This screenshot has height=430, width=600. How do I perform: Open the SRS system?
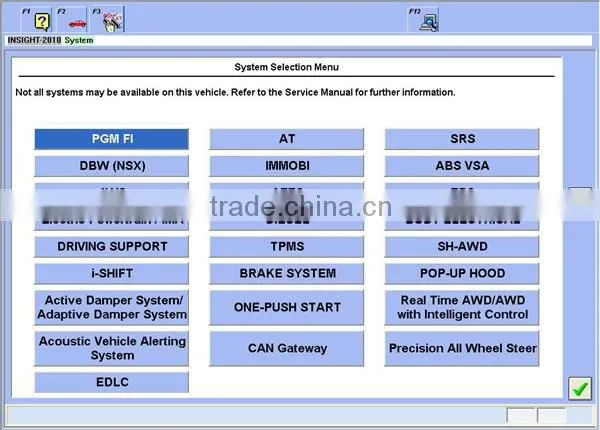[x=462, y=139]
